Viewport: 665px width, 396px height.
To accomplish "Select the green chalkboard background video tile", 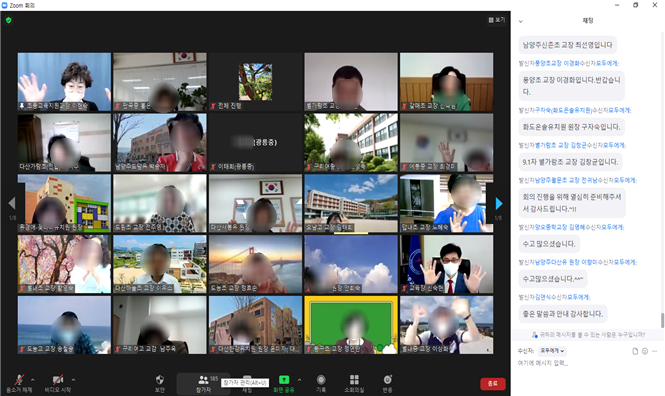I will tap(351, 325).
